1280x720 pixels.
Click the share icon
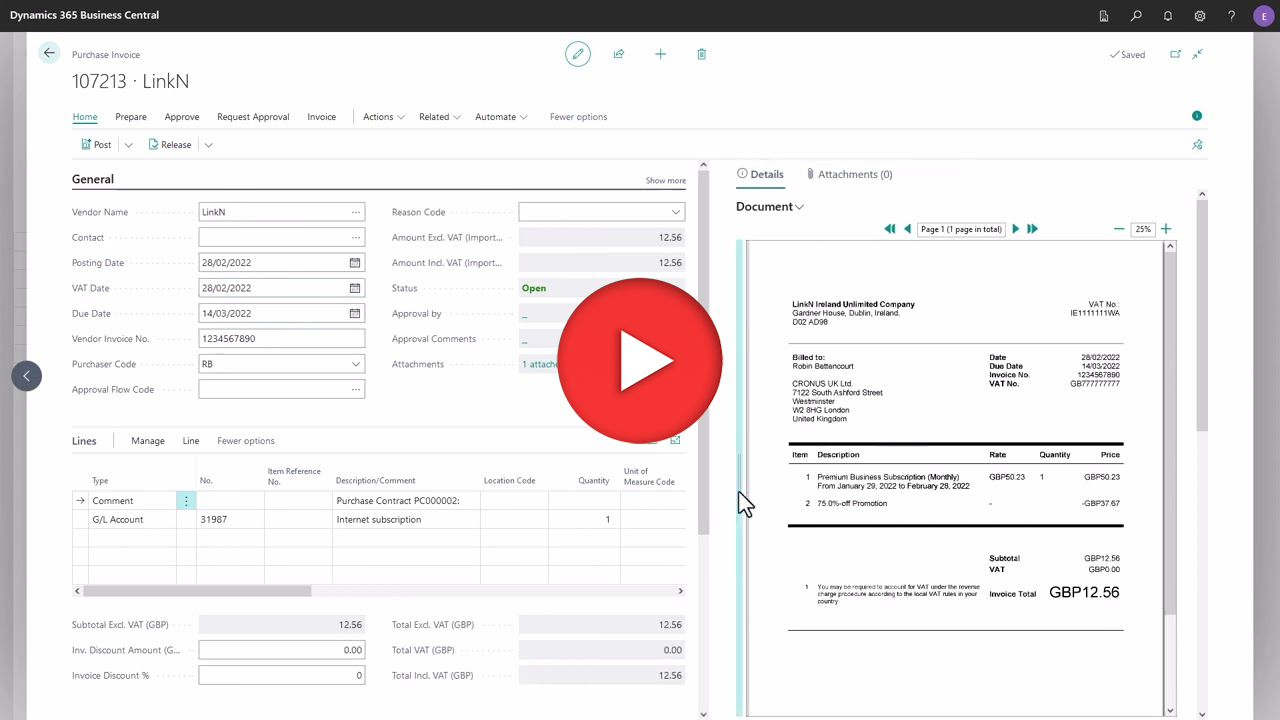pyautogui.click(x=619, y=54)
